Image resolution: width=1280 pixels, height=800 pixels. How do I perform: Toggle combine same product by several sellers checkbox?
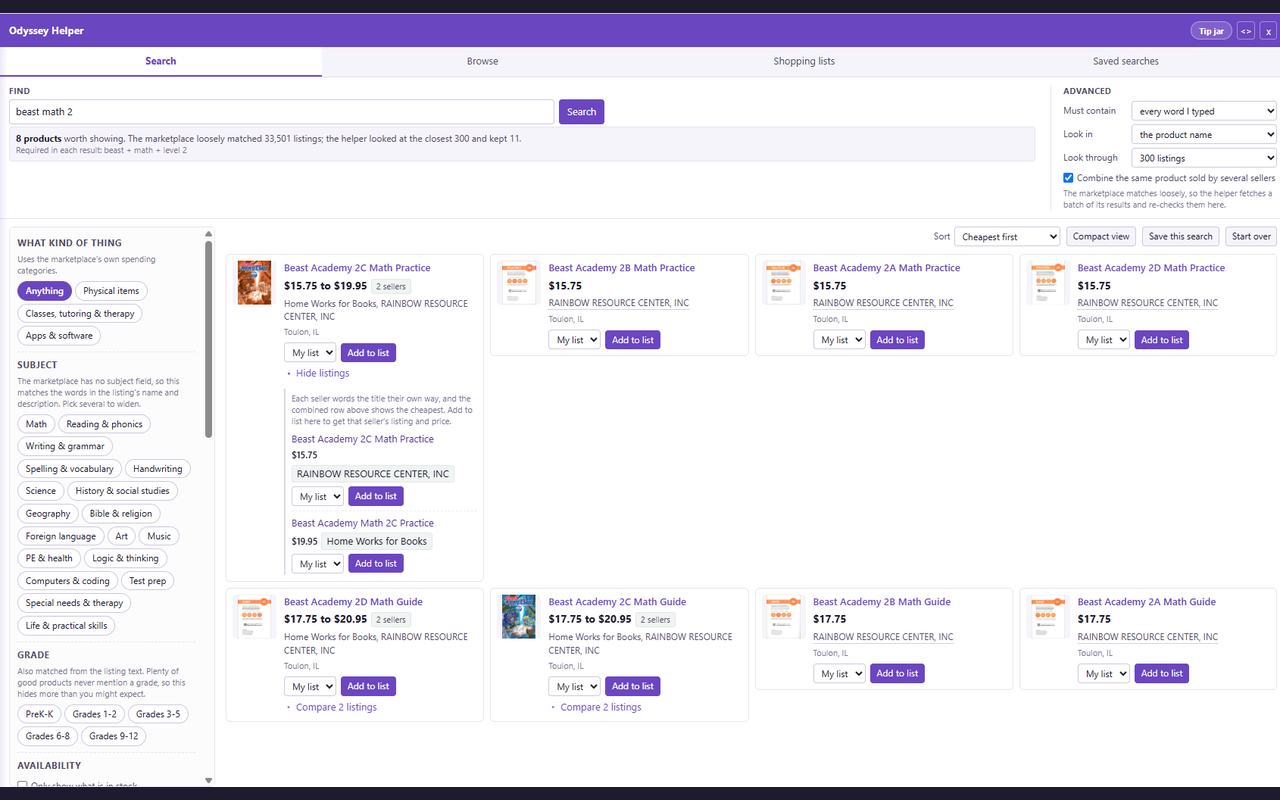coord(1069,178)
